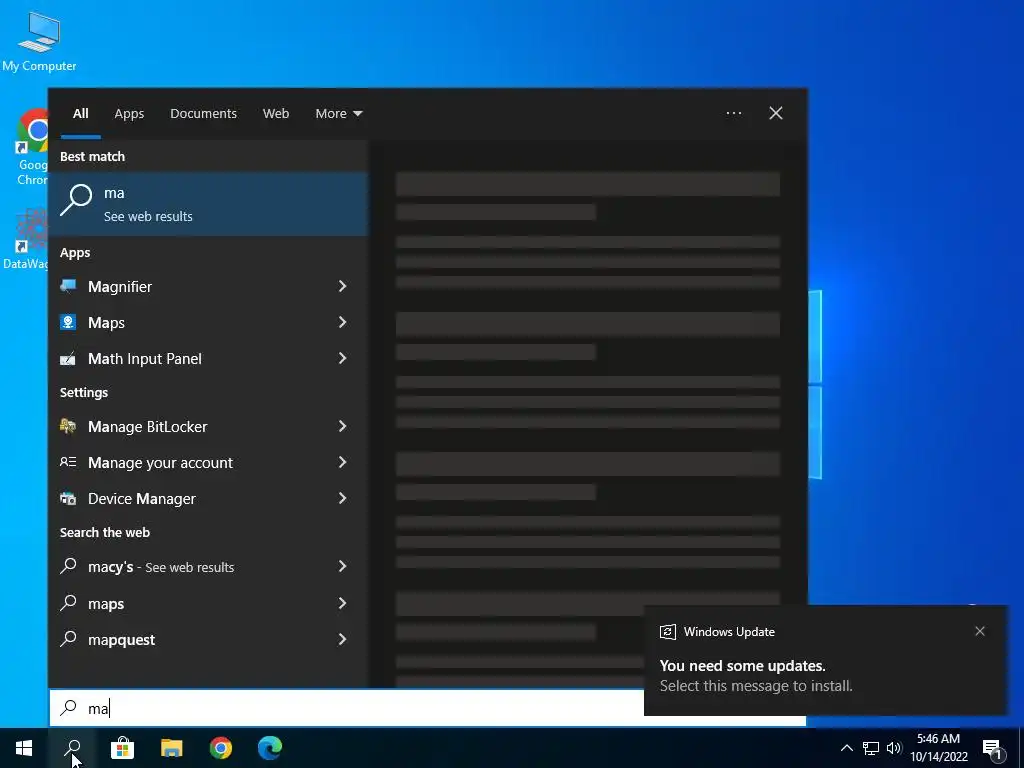
Task: Close the search panel
Action: pos(776,113)
